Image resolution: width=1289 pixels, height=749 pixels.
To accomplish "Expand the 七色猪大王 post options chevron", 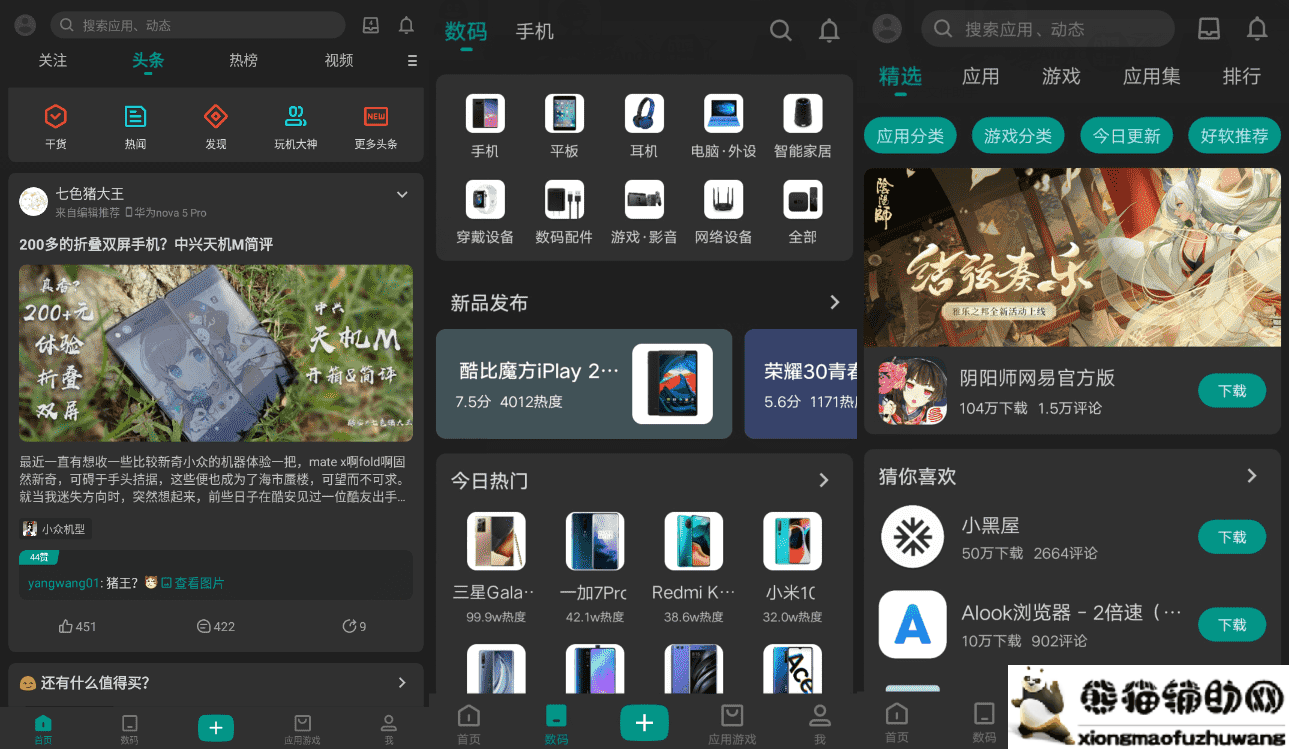I will [402, 194].
